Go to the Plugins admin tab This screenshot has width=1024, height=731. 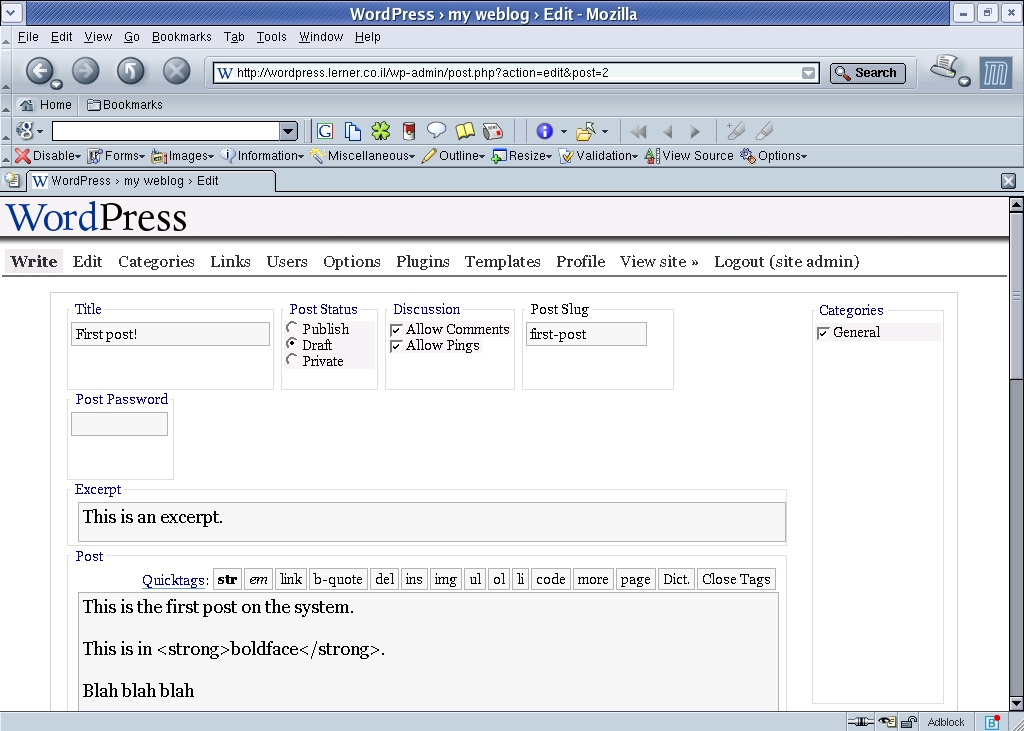(422, 261)
